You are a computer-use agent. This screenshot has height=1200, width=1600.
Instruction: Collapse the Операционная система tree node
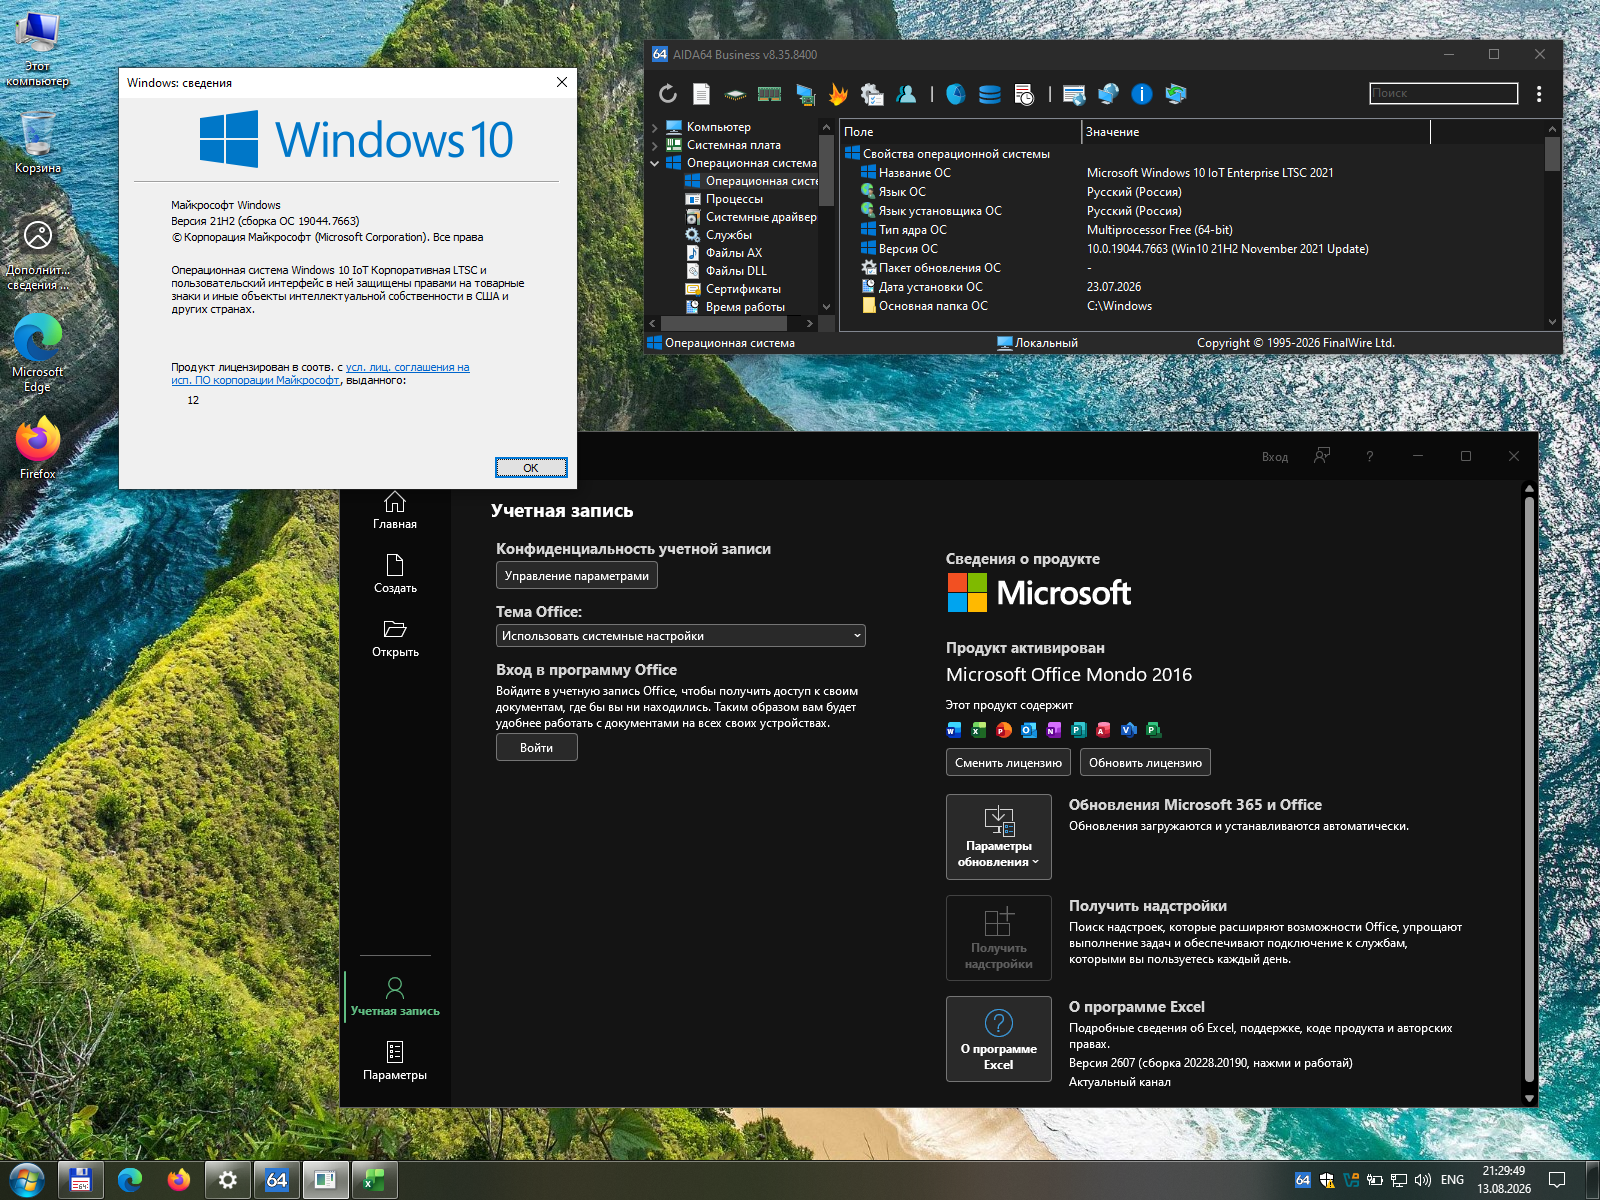coord(655,163)
